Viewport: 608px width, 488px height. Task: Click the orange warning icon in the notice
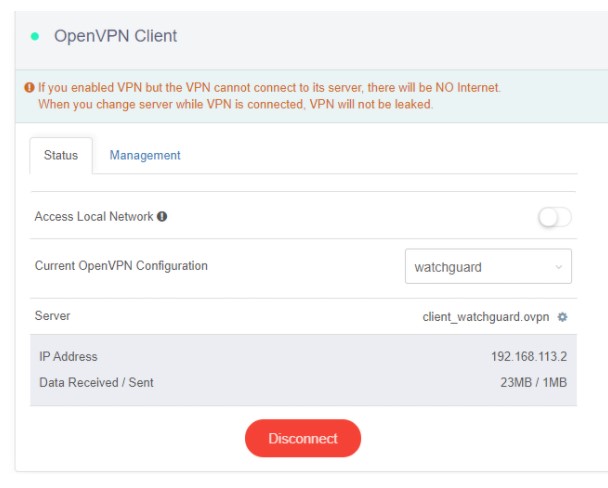29,88
